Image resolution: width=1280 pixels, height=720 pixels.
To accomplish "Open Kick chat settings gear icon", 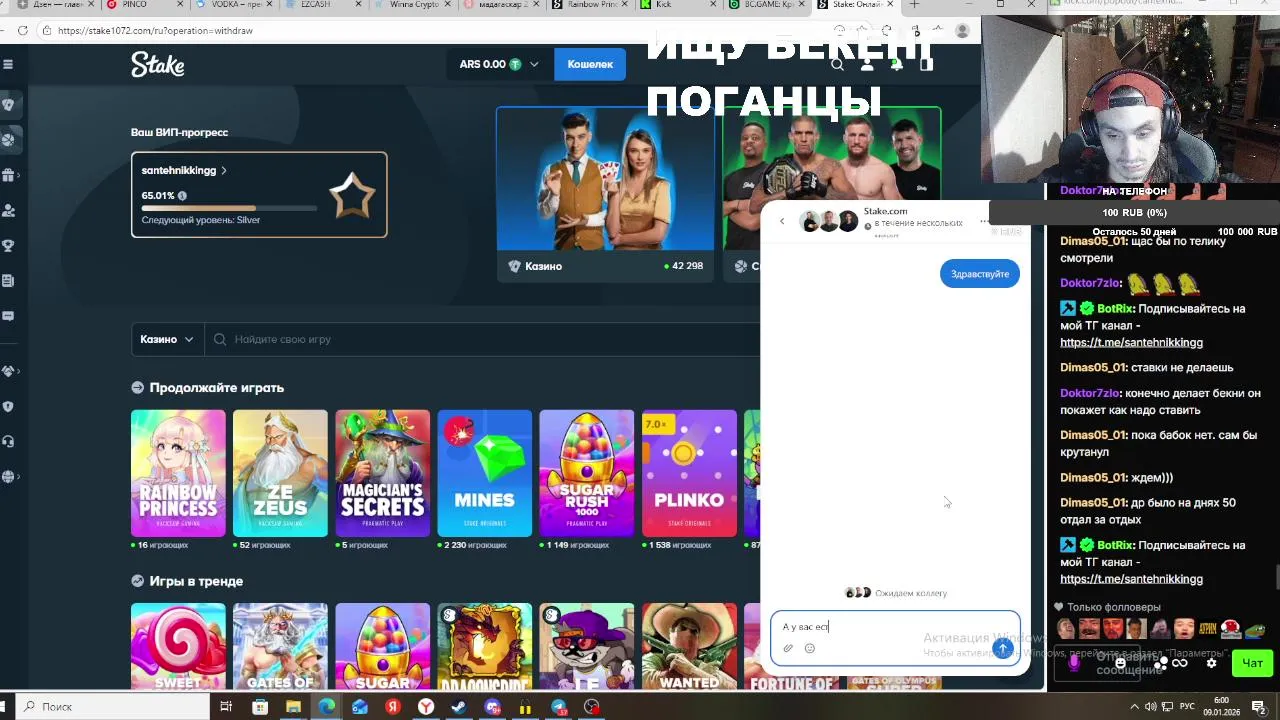I will [1211, 663].
